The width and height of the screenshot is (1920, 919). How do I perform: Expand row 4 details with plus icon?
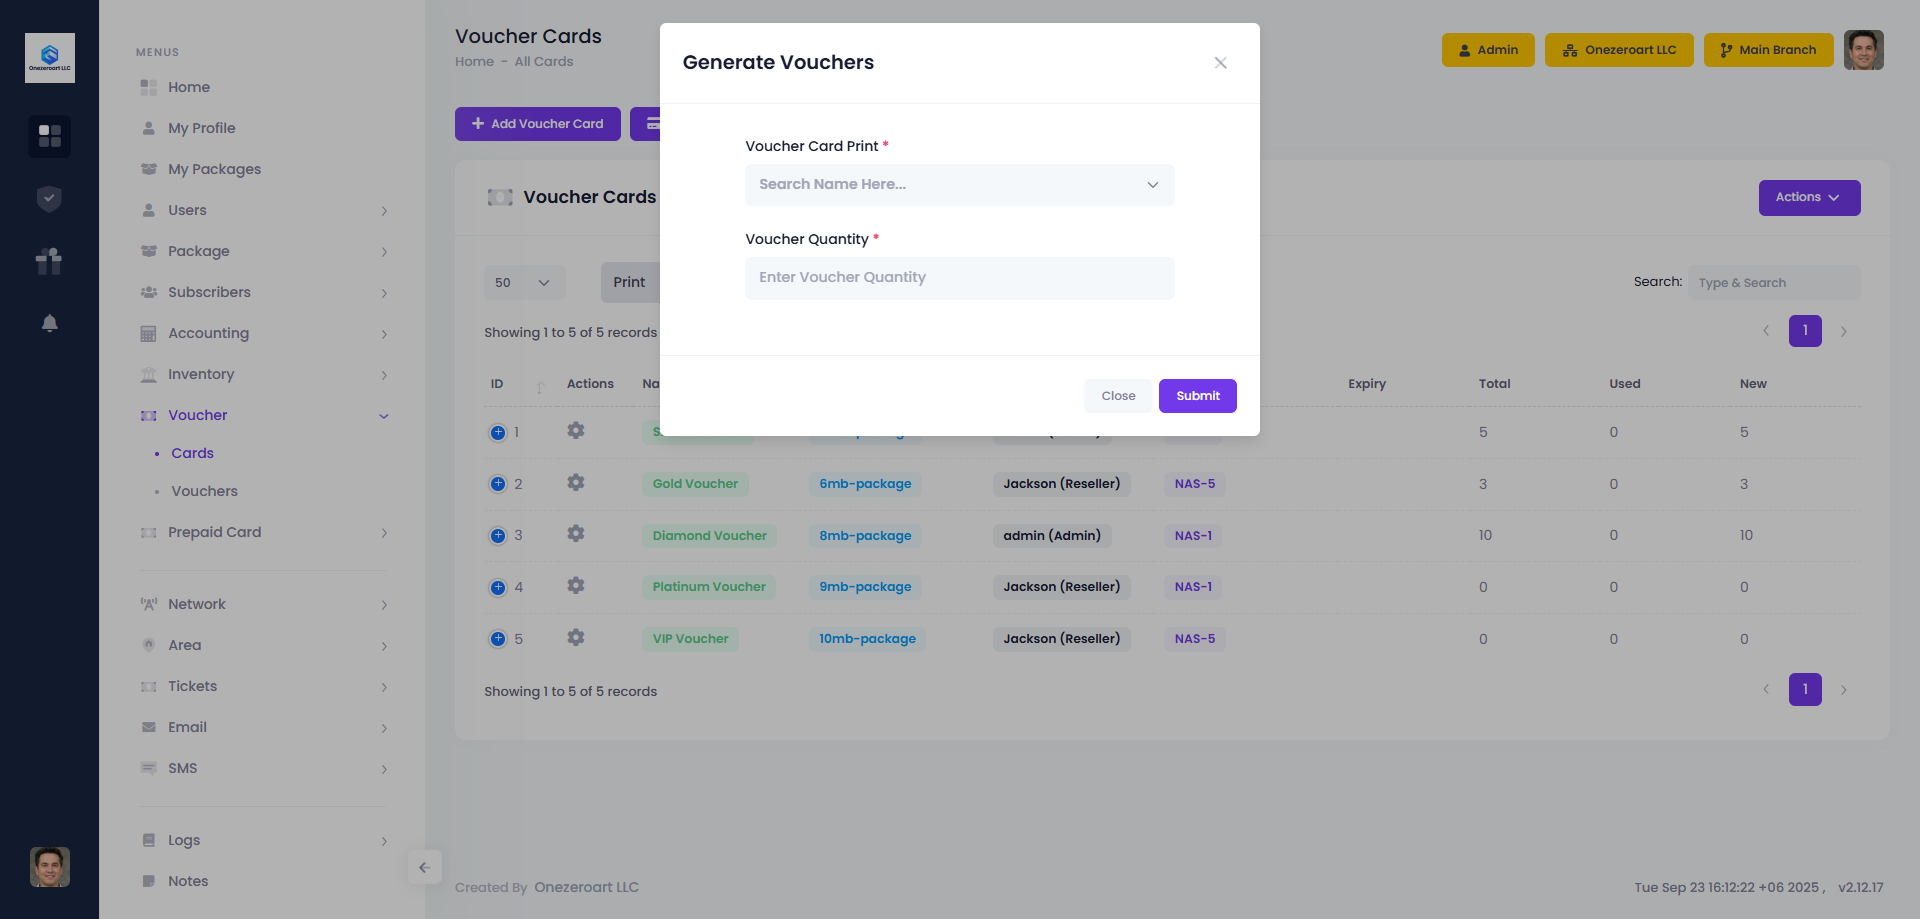click(498, 587)
